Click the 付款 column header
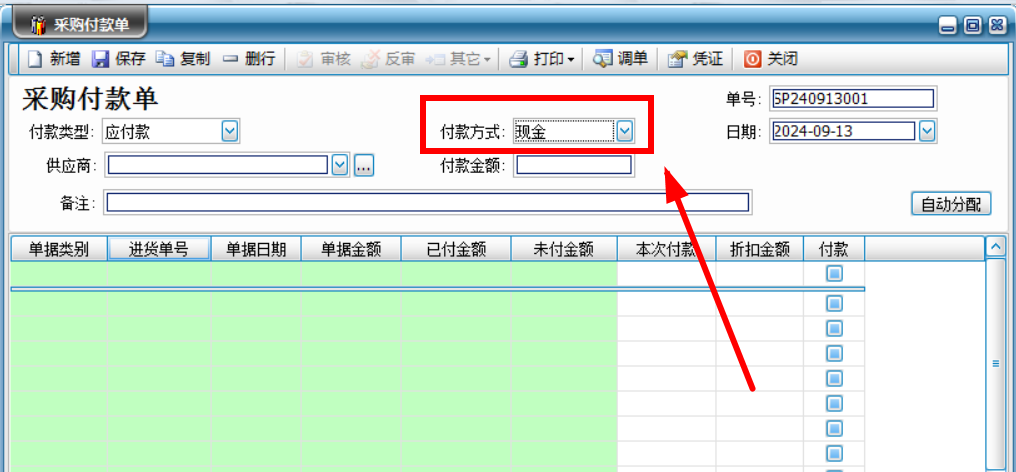The height and width of the screenshot is (472, 1016). click(834, 249)
